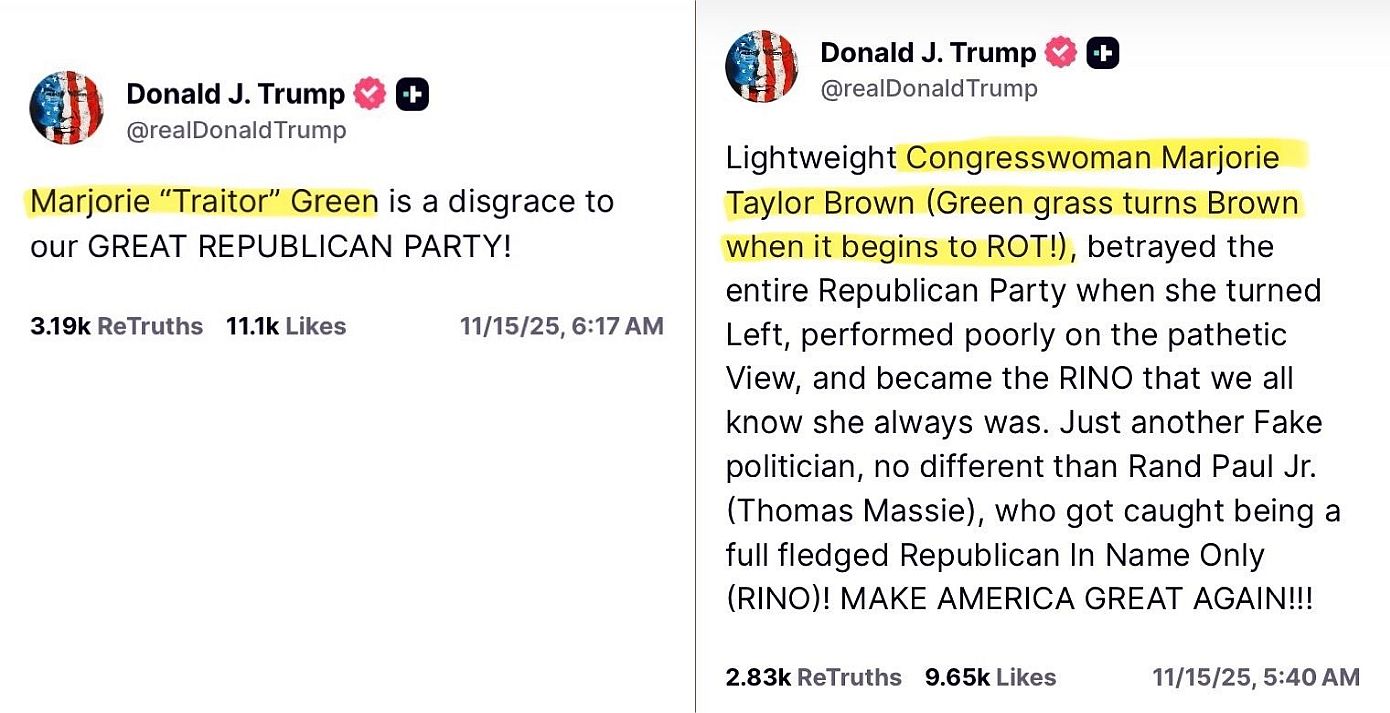Click the 11/15/25, 6:17 AM timestamp

[561, 327]
